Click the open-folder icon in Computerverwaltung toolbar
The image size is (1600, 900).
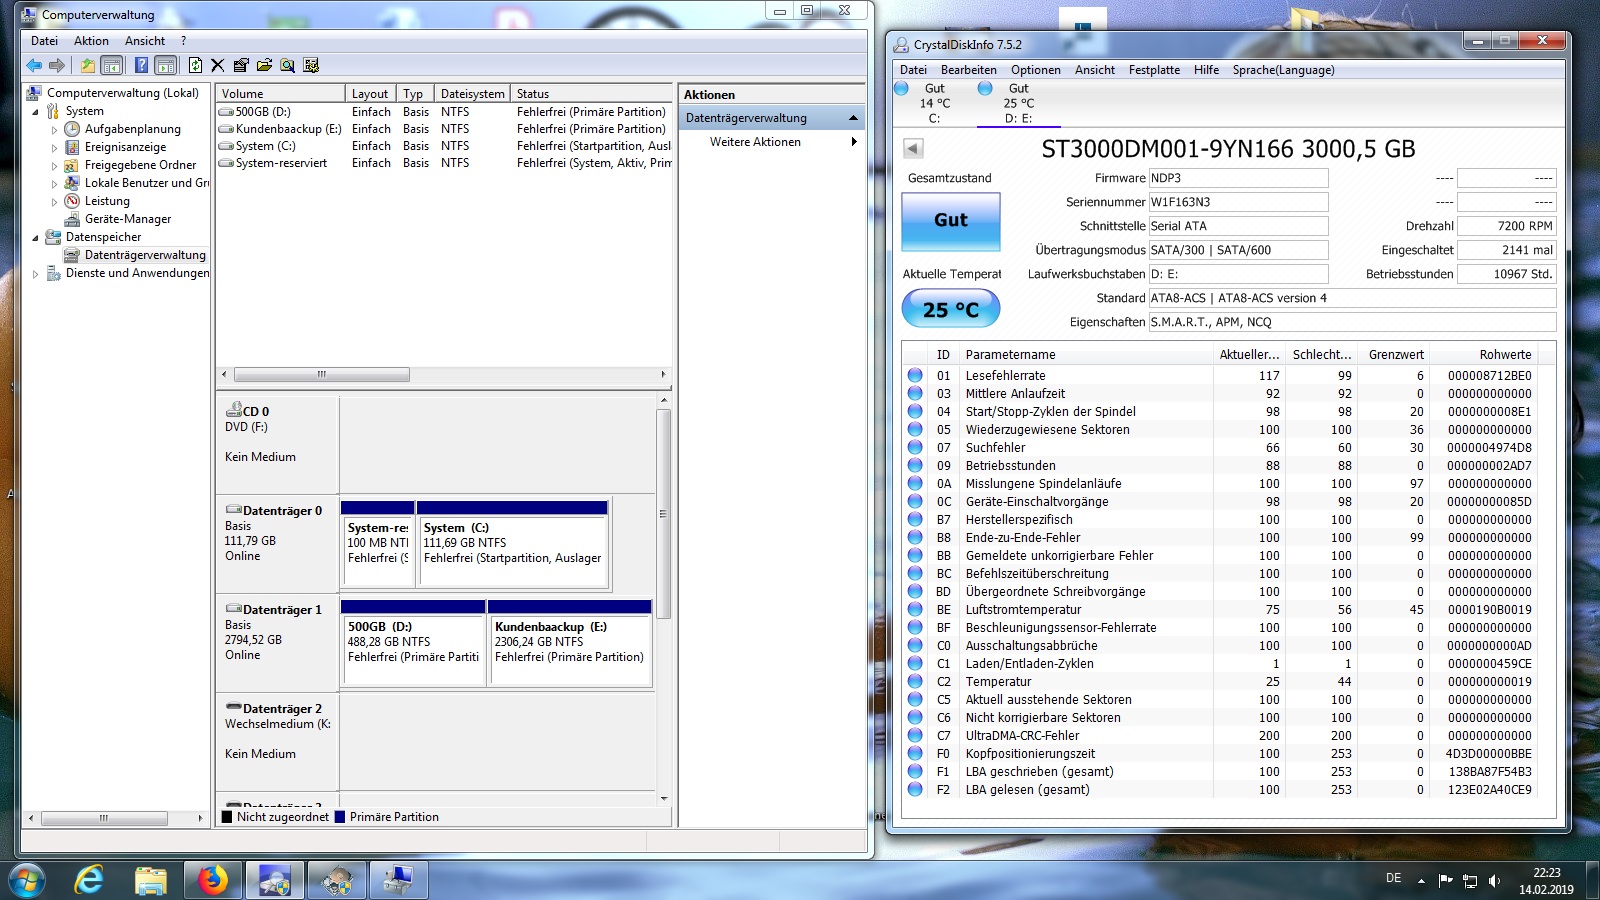(x=264, y=66)
